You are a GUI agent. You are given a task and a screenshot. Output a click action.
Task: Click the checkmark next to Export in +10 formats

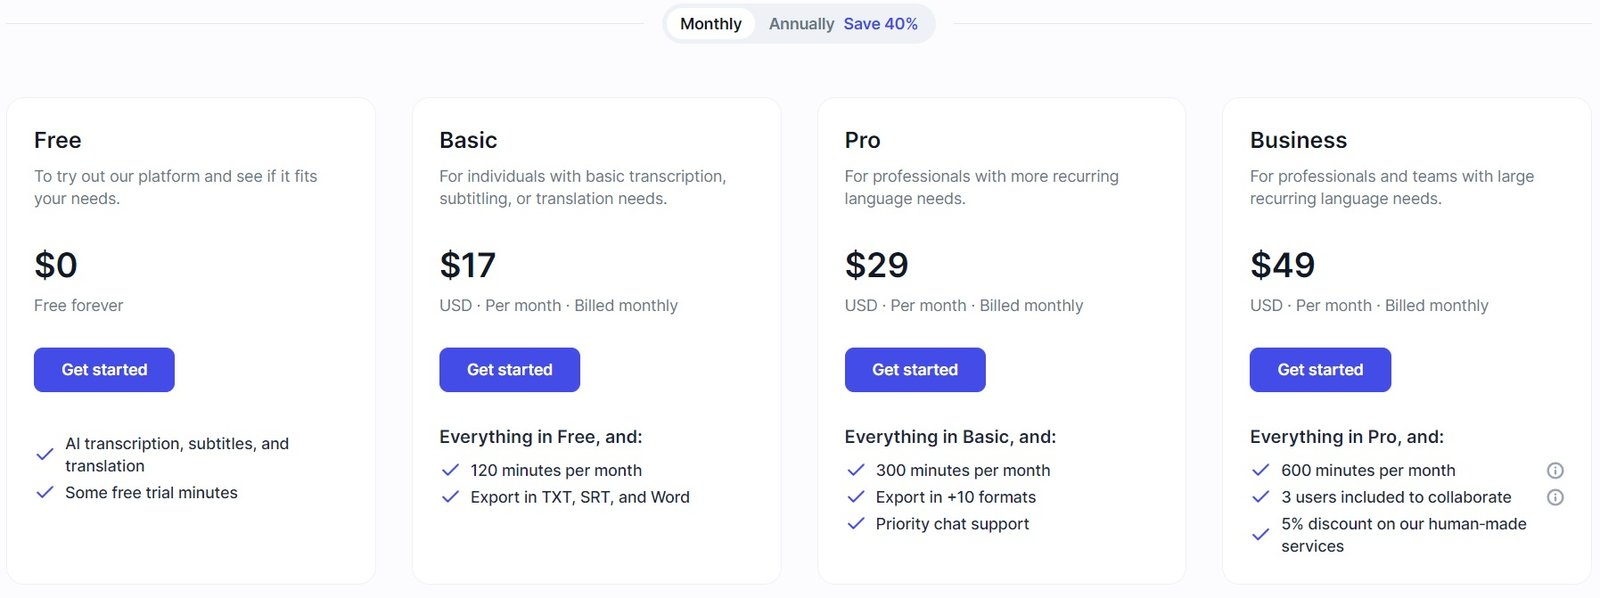click(856, 497)
